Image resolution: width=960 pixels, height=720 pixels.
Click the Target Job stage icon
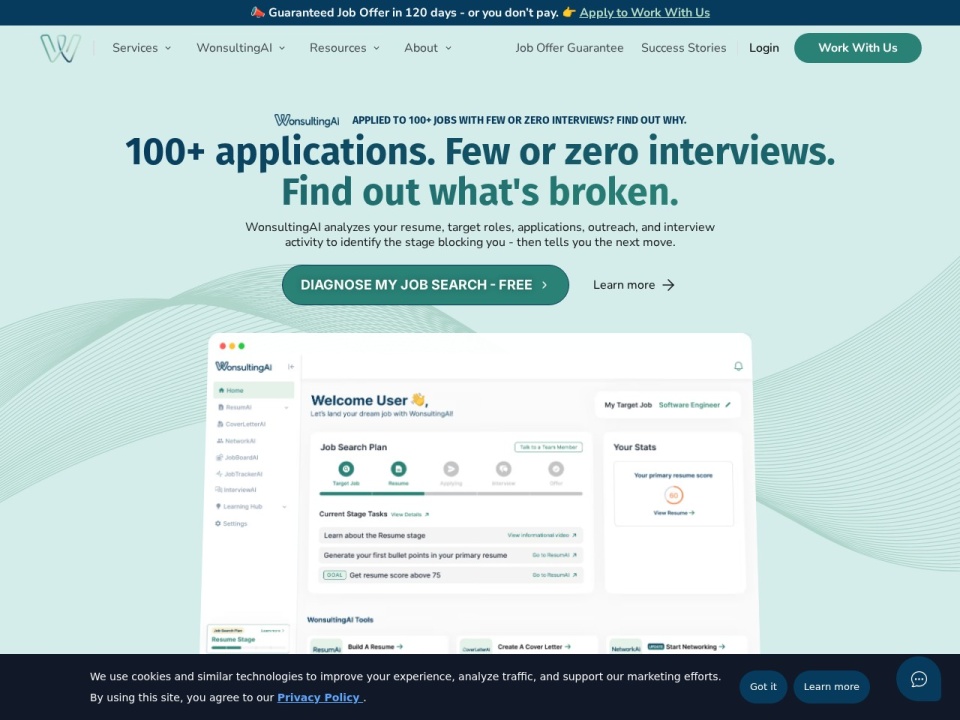346,469
